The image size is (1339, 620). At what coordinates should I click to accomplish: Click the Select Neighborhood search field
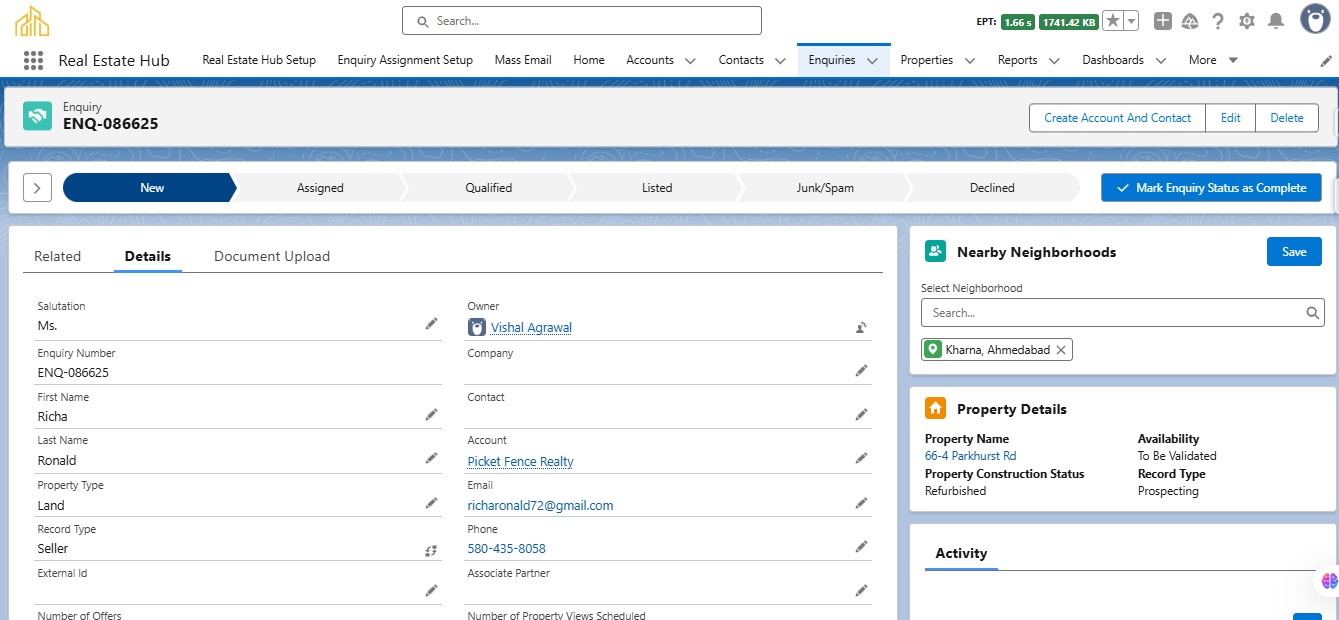point(1115,313)
